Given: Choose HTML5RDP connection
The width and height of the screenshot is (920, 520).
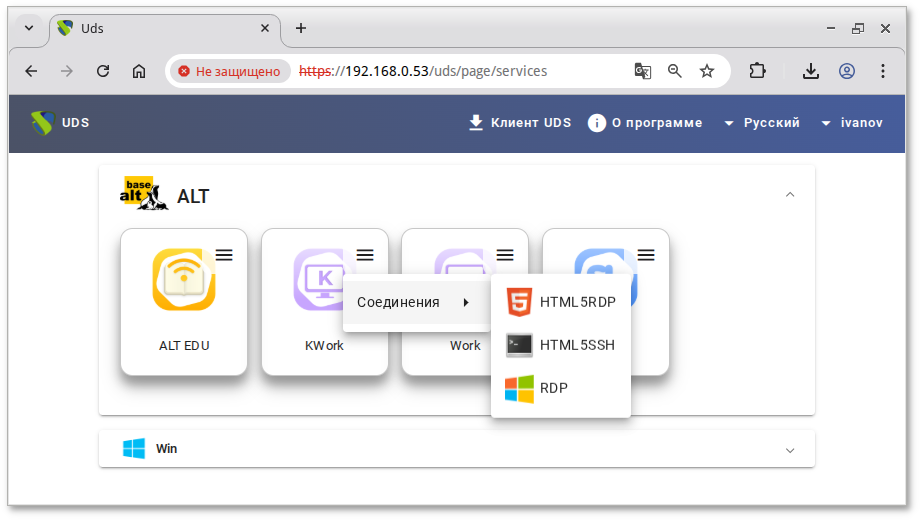Looking at the screenshot, I should tap(561, 302).
